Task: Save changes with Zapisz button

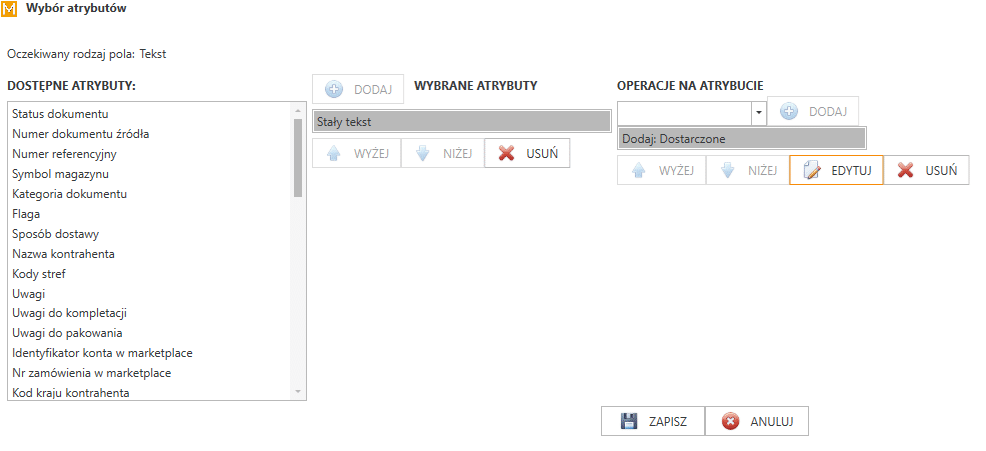Action: [x=653, y=421]
